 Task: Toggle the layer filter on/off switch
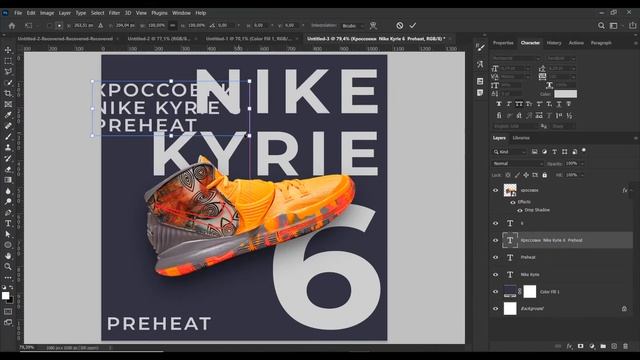click(x=584, y=150)
